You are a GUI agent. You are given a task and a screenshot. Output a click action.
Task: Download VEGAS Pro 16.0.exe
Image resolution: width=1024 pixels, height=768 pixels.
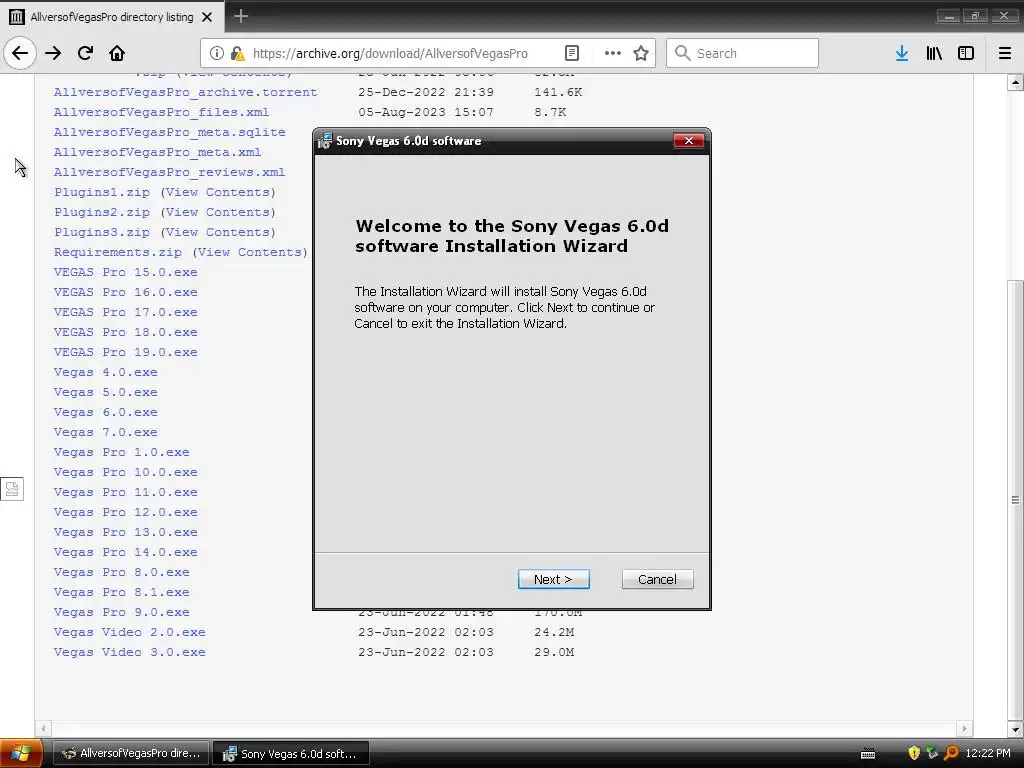pyautogui.click(x=125, y=292)
